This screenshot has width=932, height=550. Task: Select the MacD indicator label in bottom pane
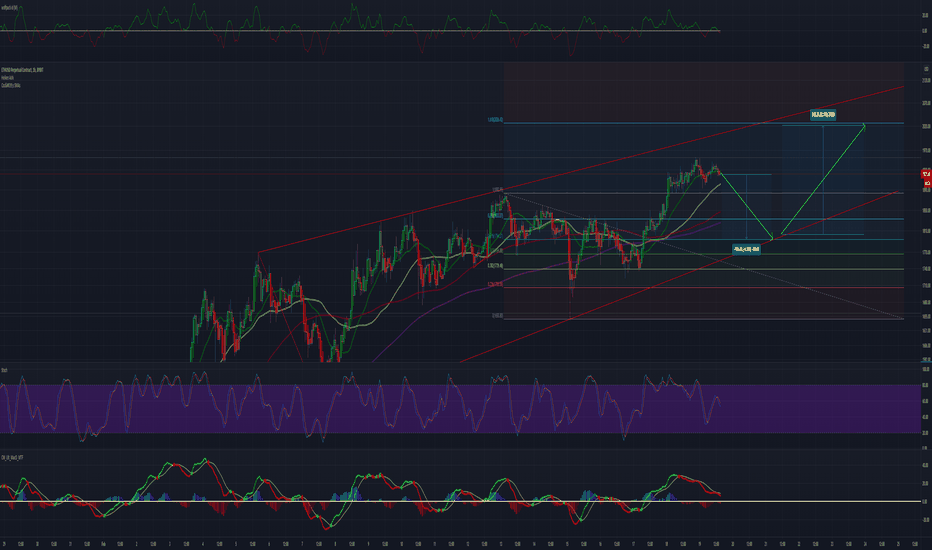click(12, 458)
